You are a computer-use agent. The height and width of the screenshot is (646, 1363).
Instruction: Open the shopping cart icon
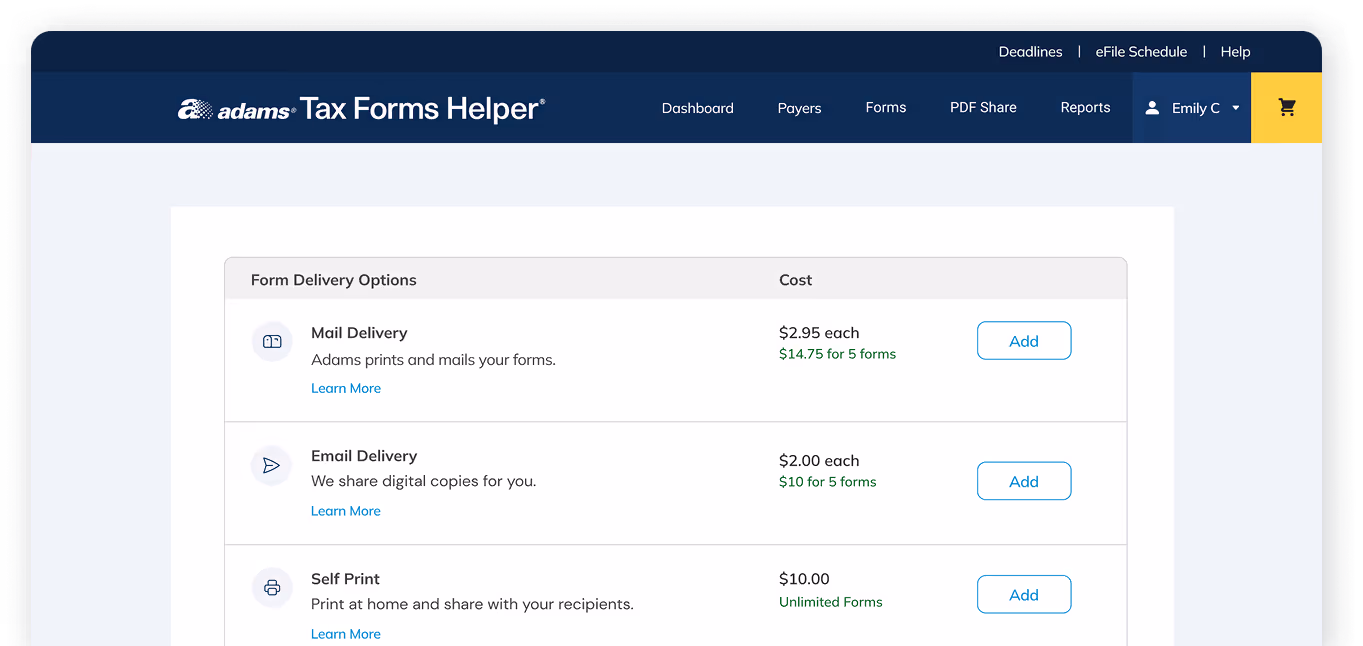1286,107
